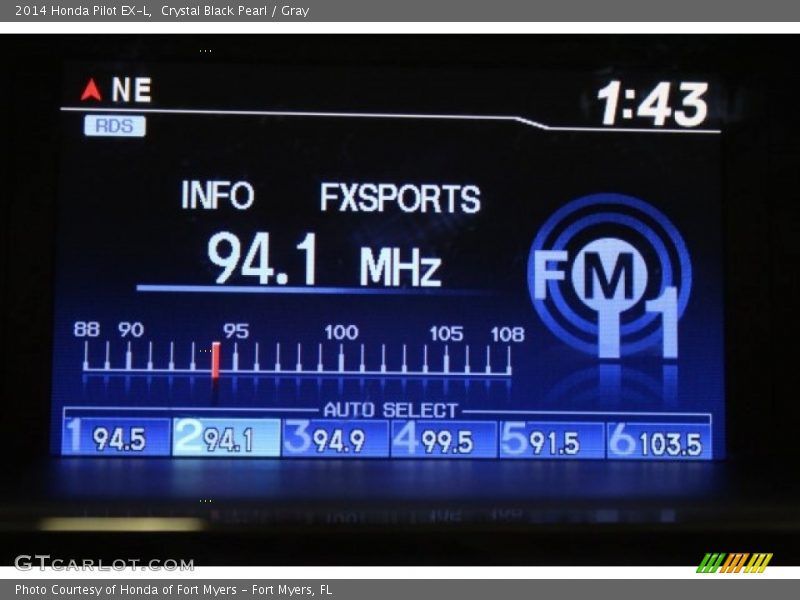This screenshot has width=800, height=600.
Task: Click the AUTO SELECT label
Action: [x=391, y=410]
